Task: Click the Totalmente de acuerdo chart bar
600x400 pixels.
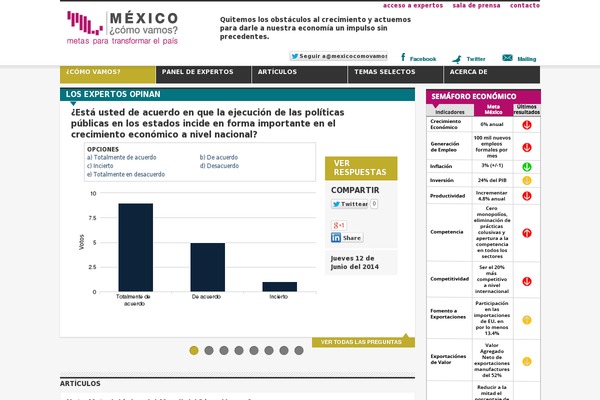Action: coord(135,247)
